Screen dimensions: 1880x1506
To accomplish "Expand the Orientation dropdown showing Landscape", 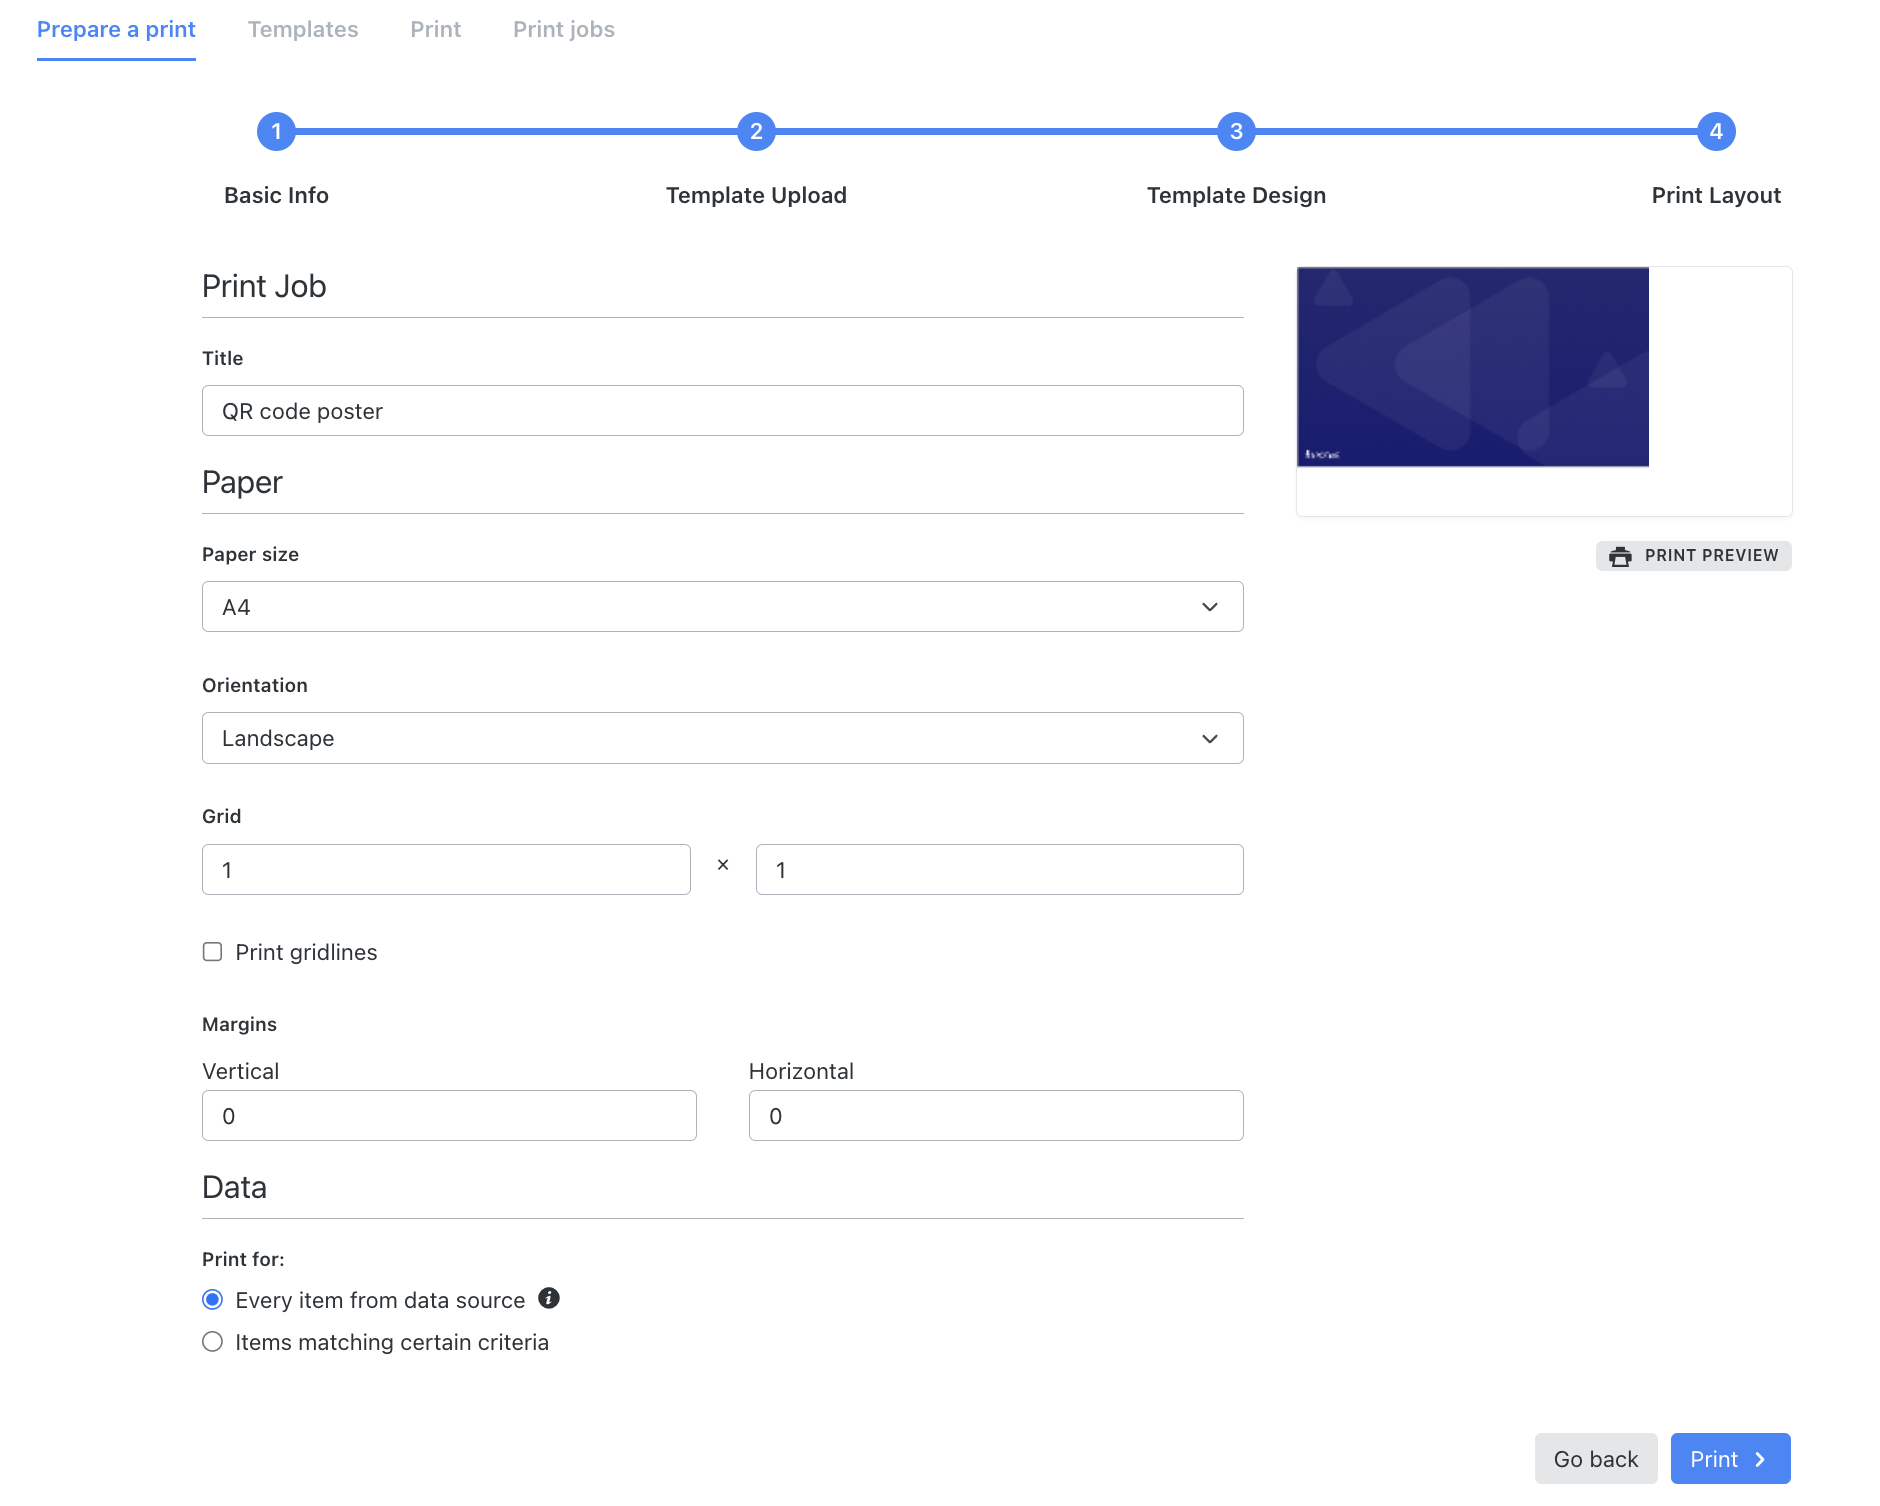I will (x=723, y=738).
